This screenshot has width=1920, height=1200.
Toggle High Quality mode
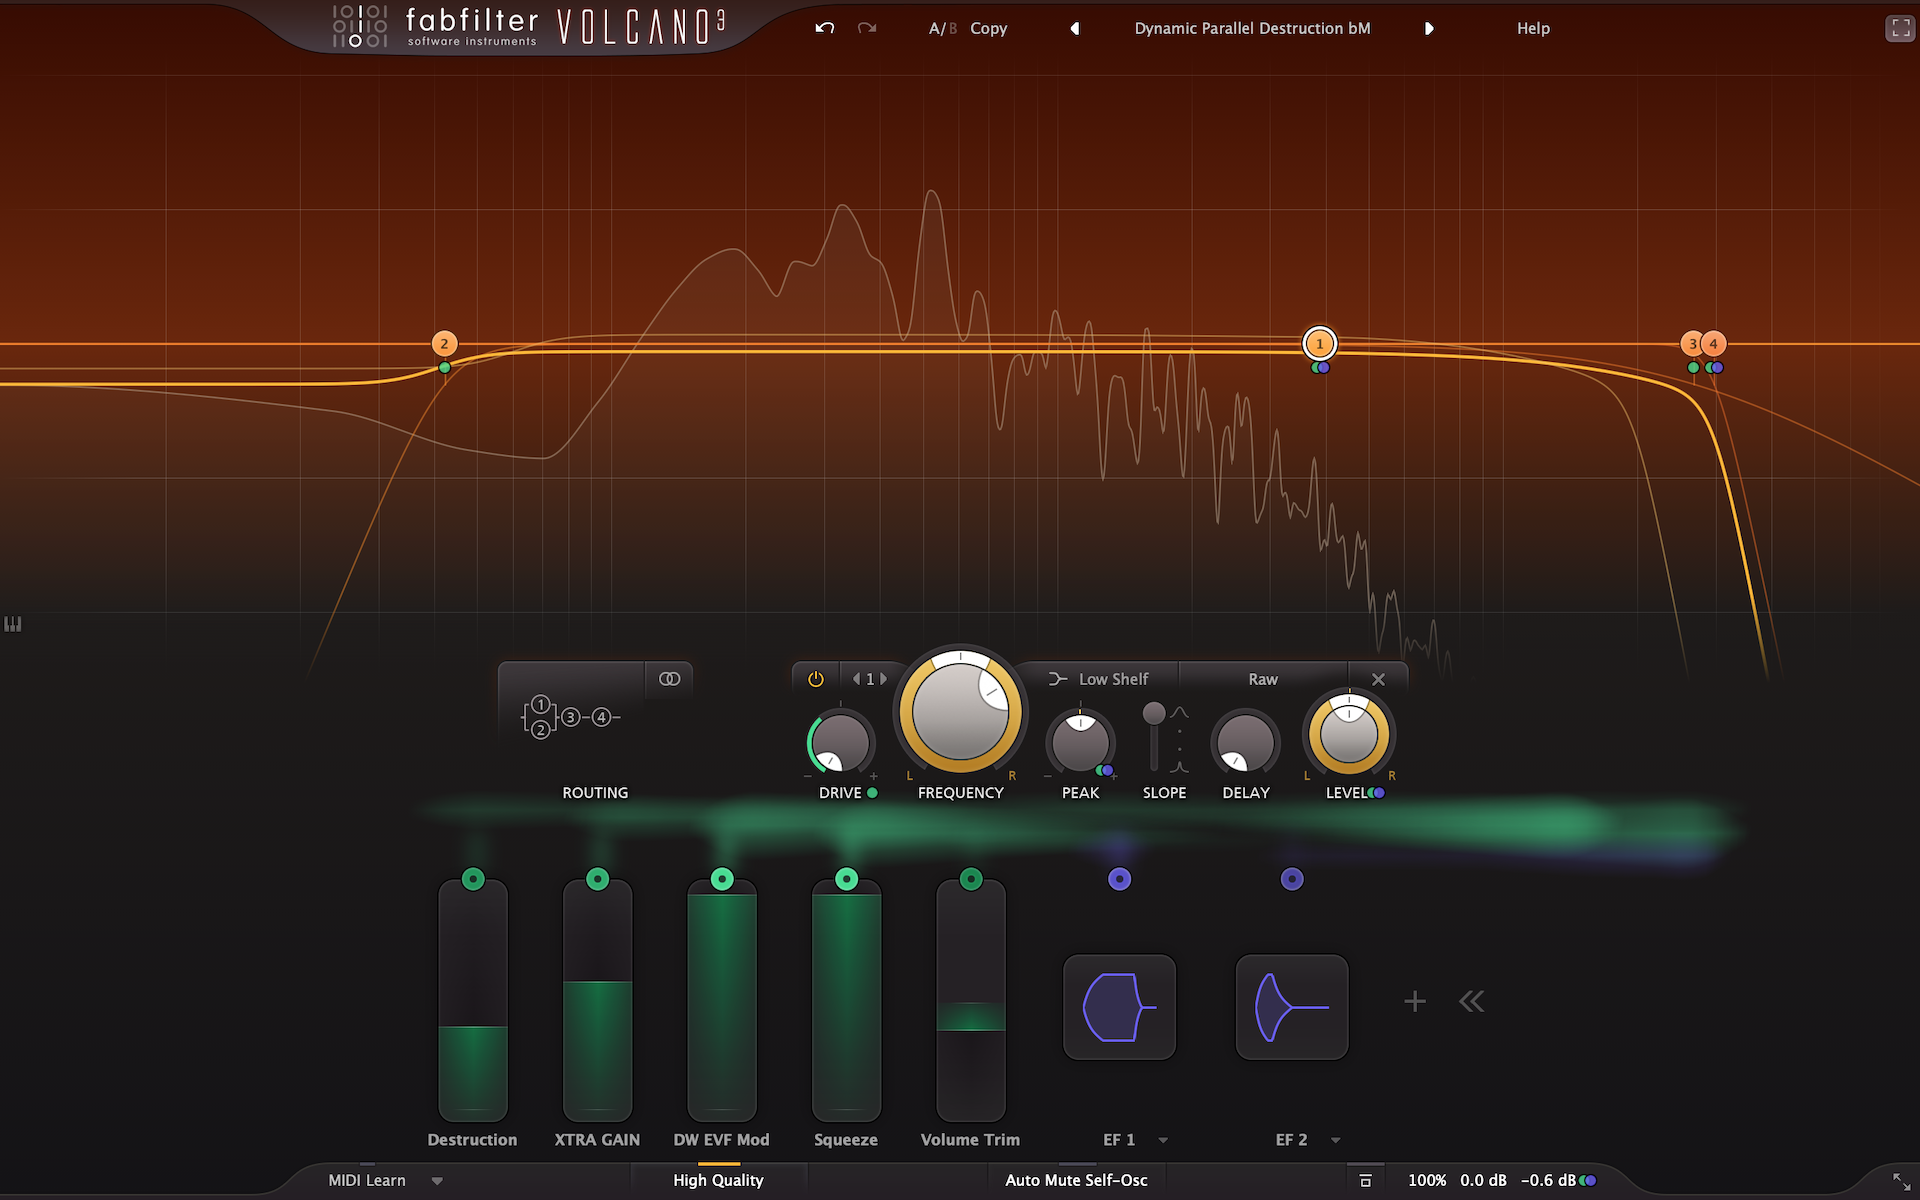point(718,1180)
